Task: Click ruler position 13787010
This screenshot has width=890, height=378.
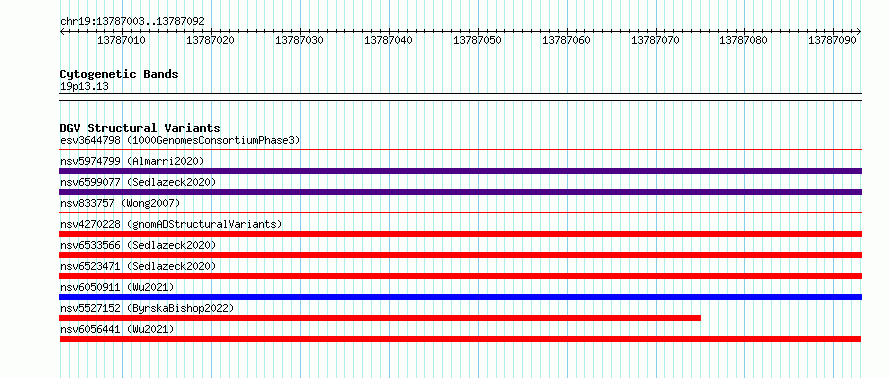Action: [x=121, y=40]
